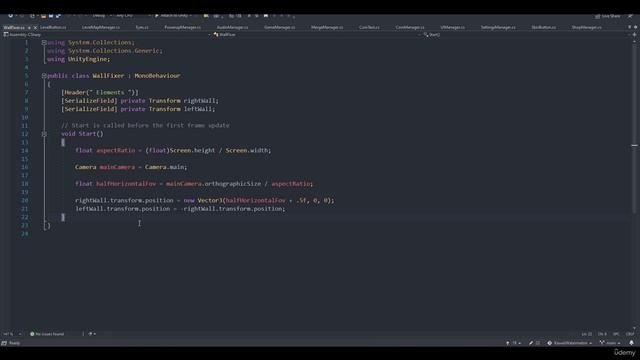Click the aspectRatio variable on line 14
The height and width of the screenshot is (360, 640).
pos(116,151)
